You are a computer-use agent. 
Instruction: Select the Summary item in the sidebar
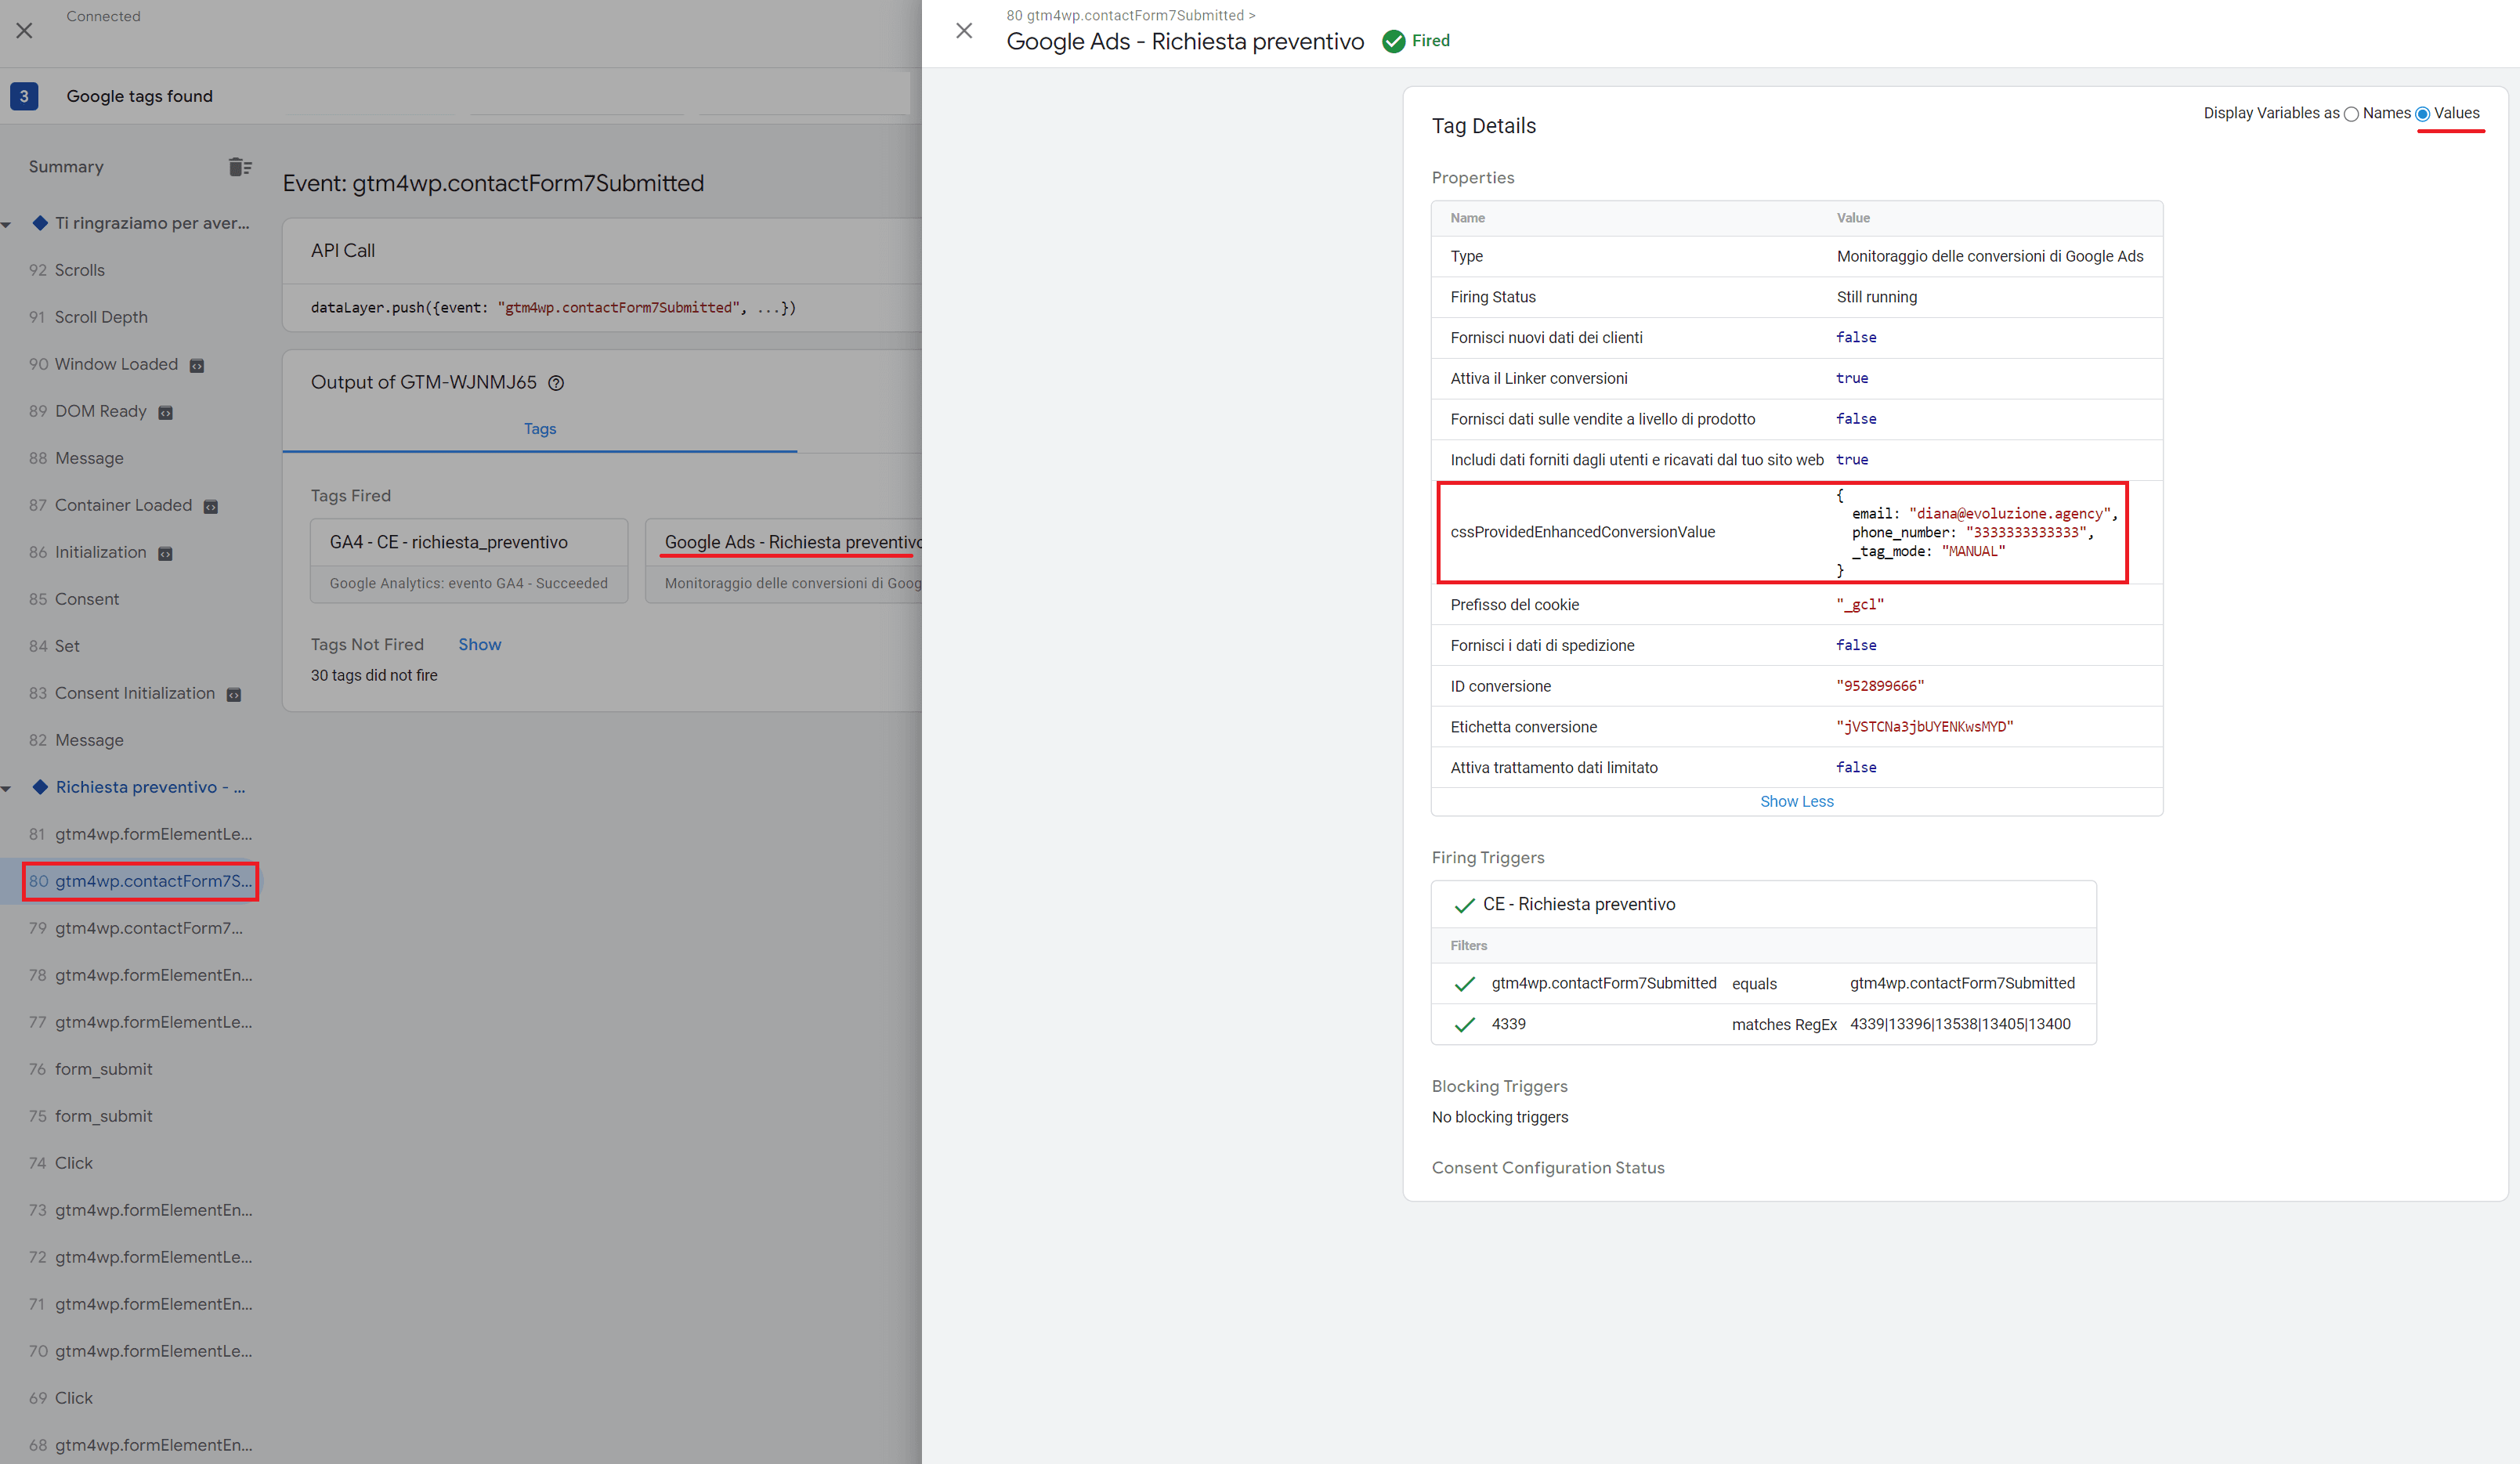tap(66, 167)
